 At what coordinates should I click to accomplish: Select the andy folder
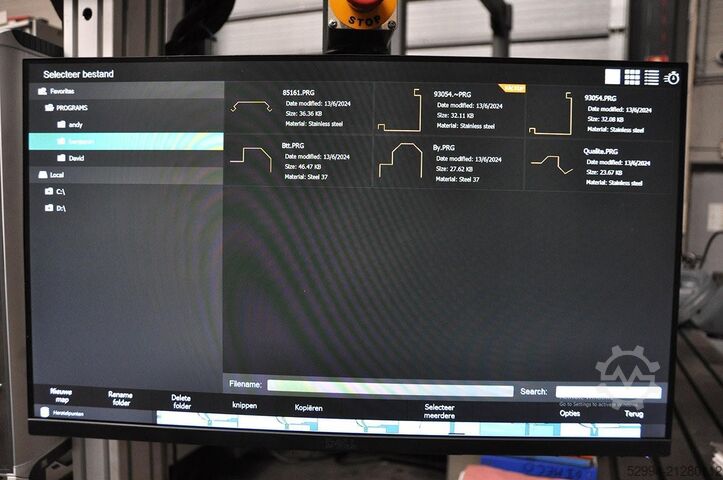click(76, 124)
